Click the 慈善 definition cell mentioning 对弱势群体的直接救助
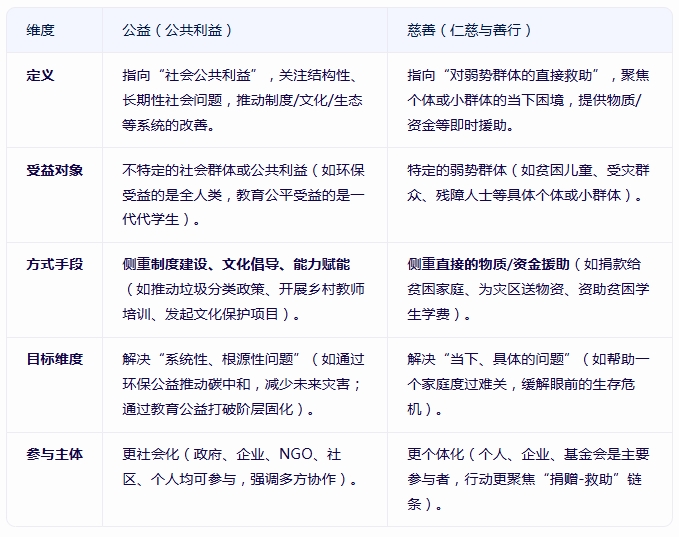The height and width of the screenshot is (537, 679). point(528,100)
